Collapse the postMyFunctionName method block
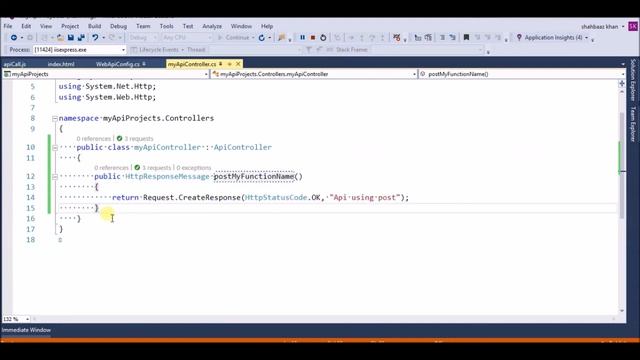The height and width of the screenshot is (360, 640). coord(55,177)
